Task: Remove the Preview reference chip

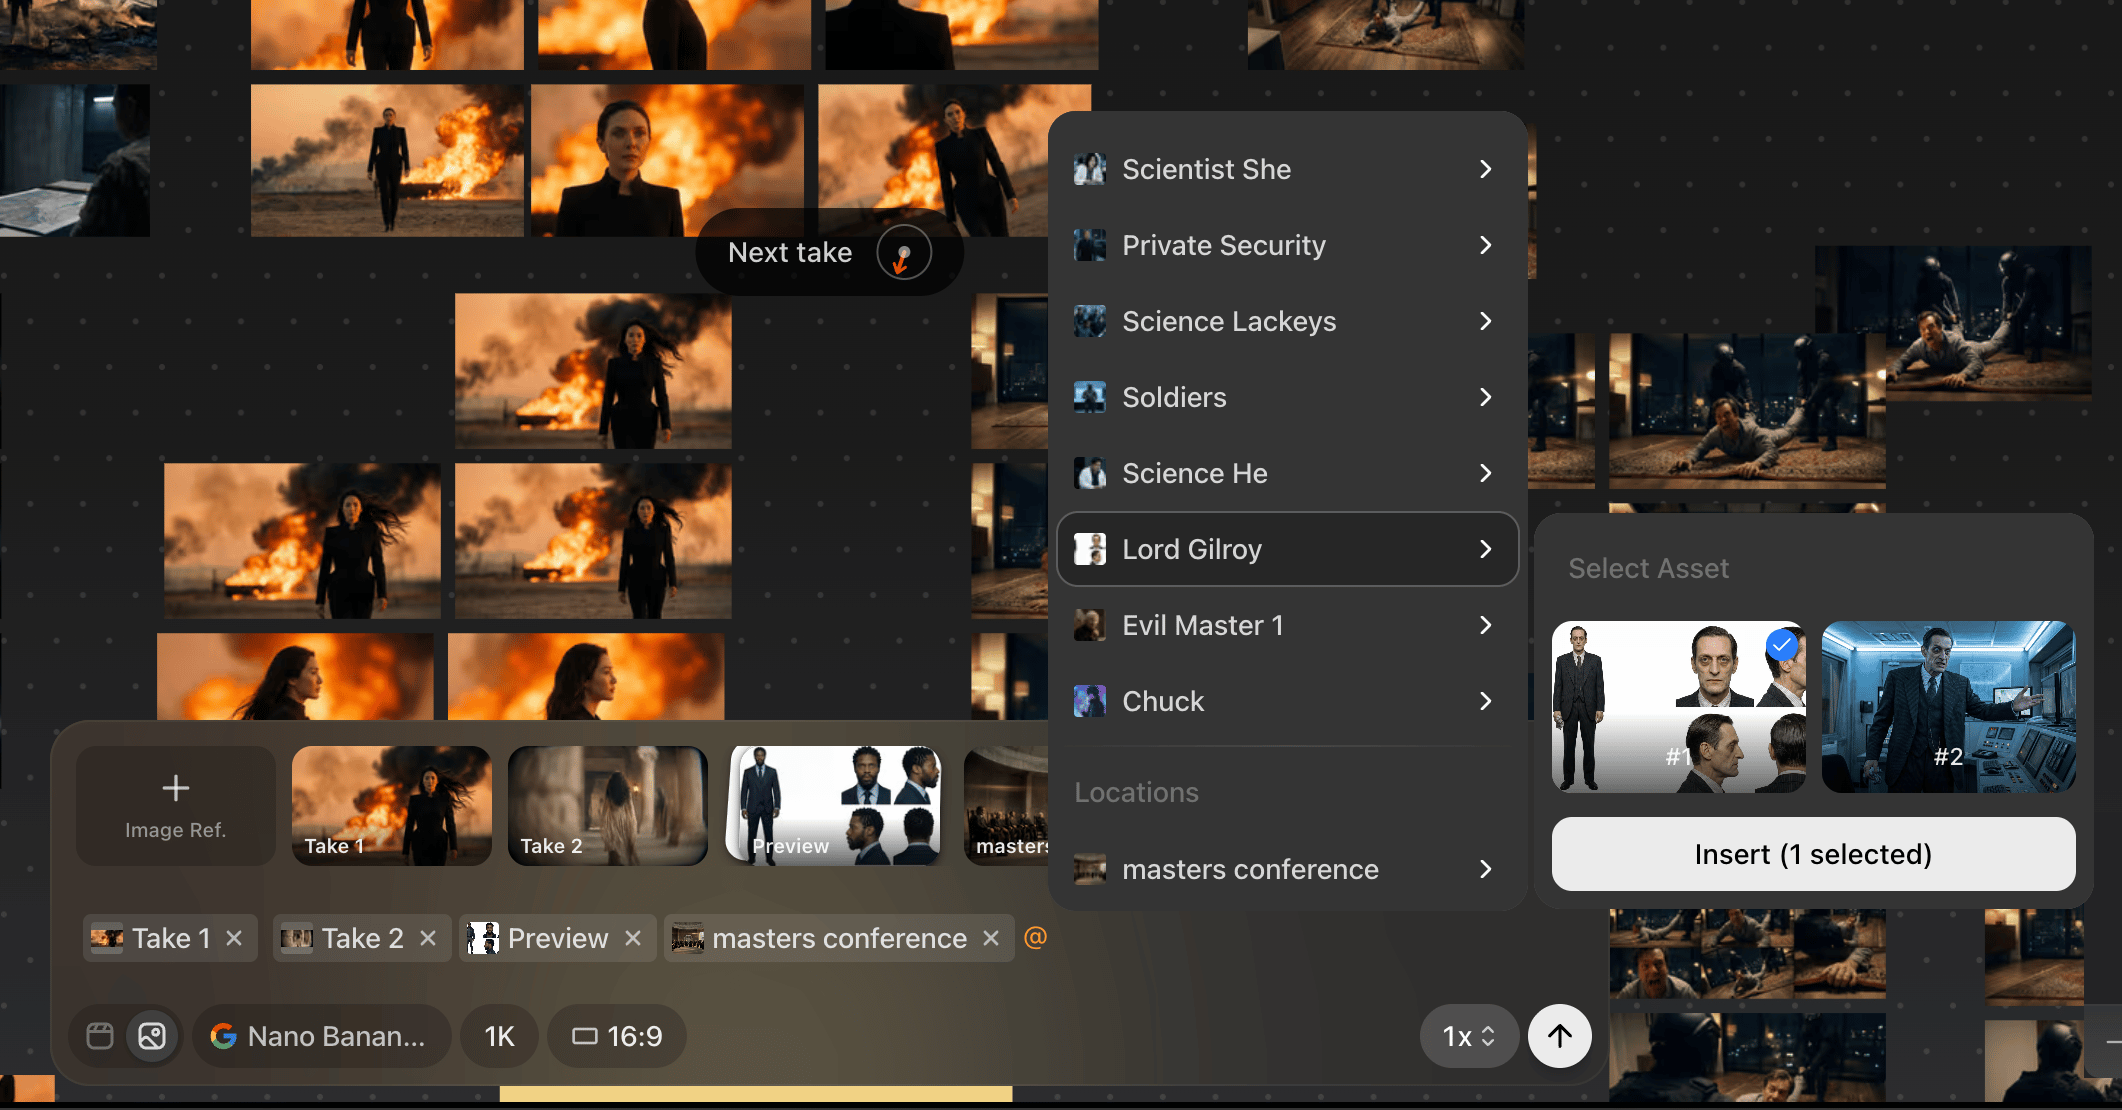Action: coord(633,938)
